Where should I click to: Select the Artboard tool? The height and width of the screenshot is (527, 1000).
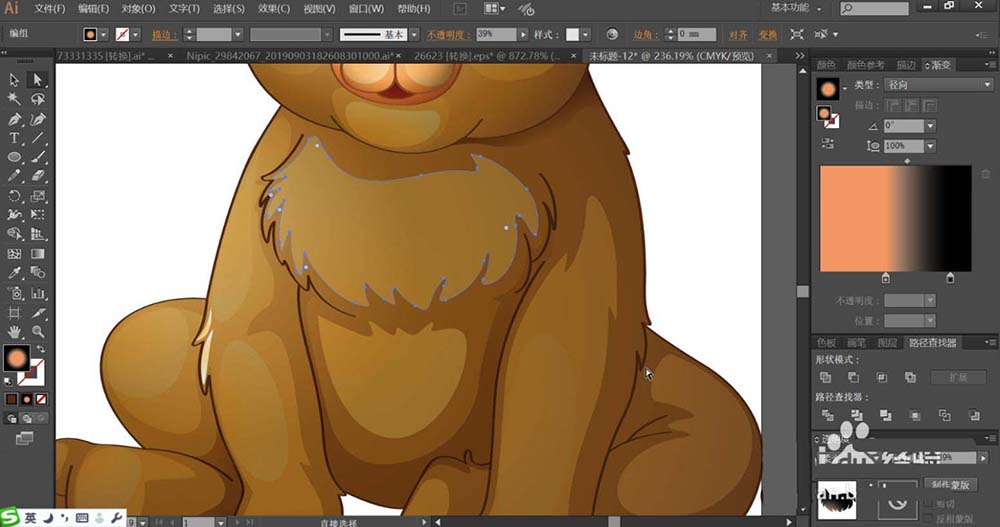(14, 313)
